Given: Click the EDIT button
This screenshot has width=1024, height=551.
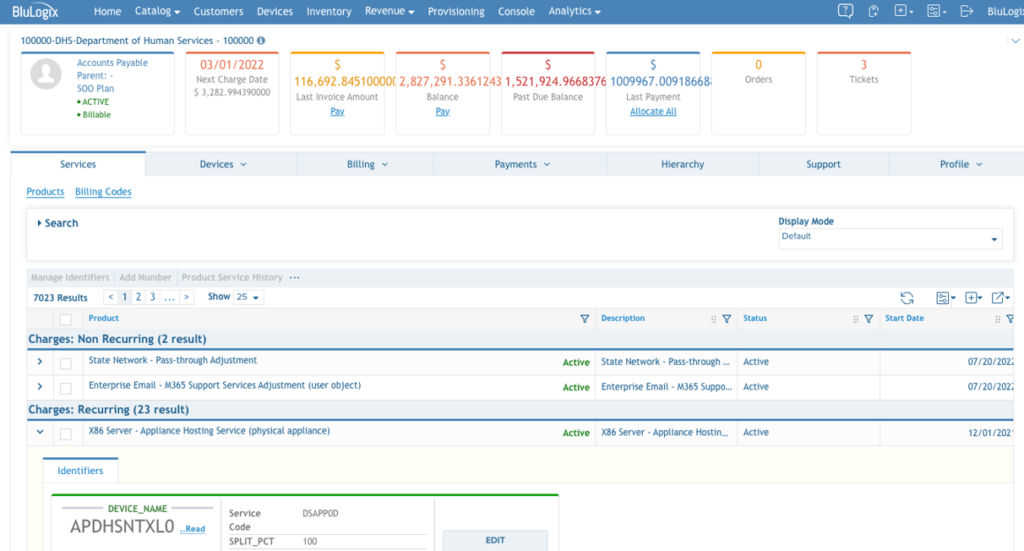Looking at the screenshot, I should [x=495, y=540].
